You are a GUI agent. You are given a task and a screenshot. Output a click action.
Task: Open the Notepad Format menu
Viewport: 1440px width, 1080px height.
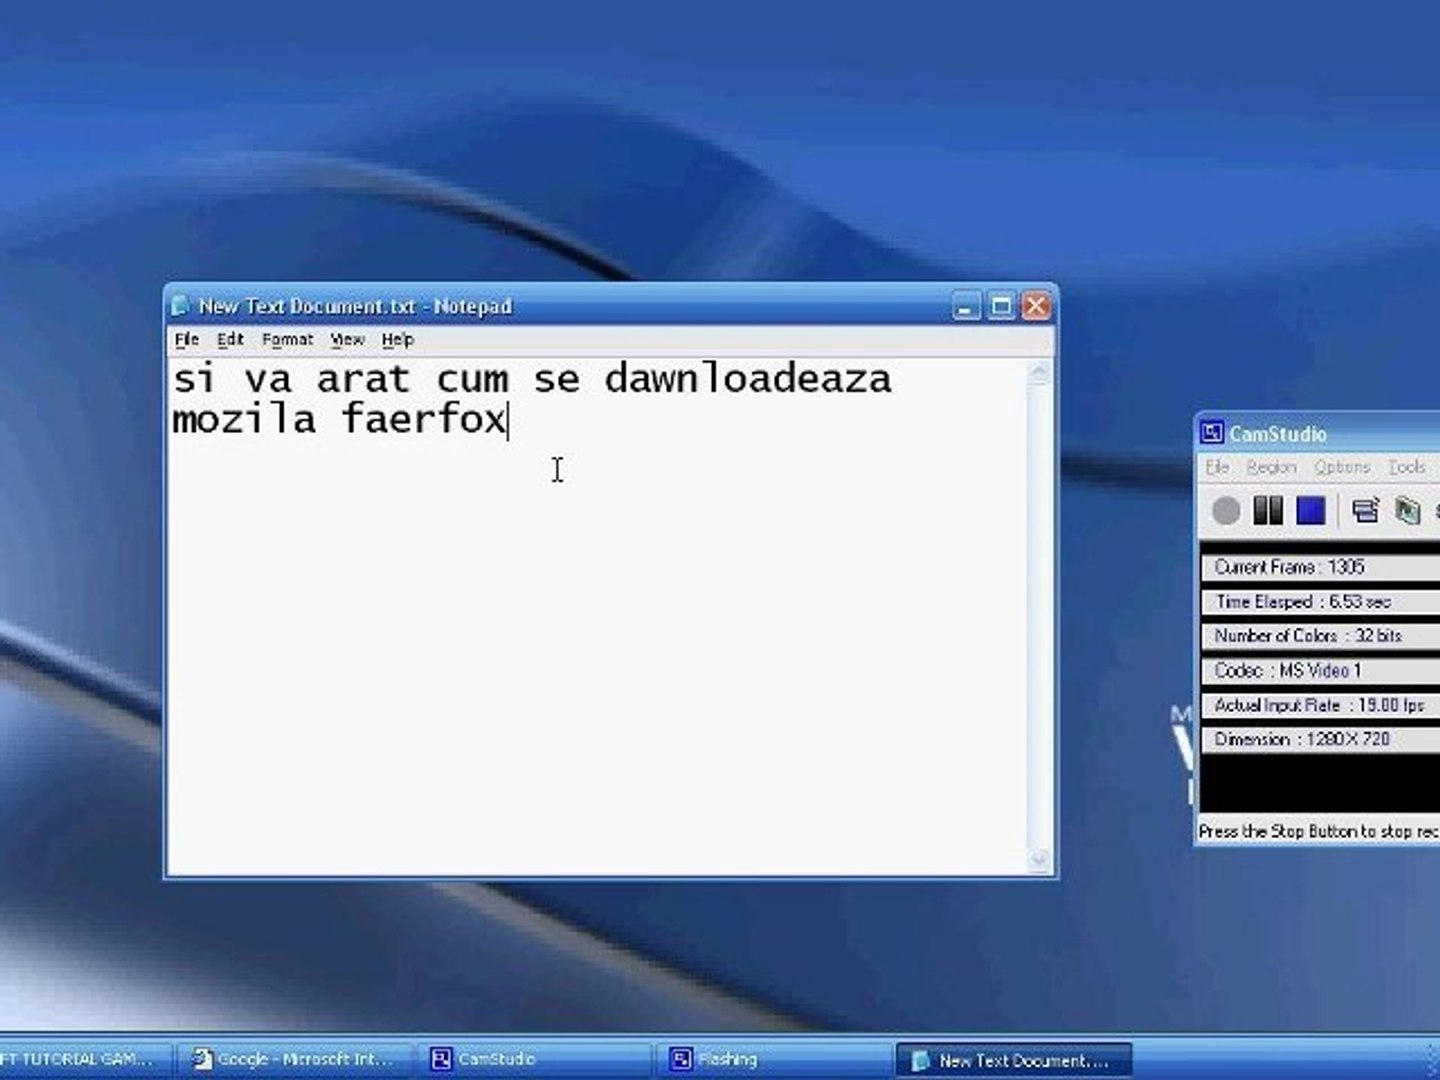287,340
